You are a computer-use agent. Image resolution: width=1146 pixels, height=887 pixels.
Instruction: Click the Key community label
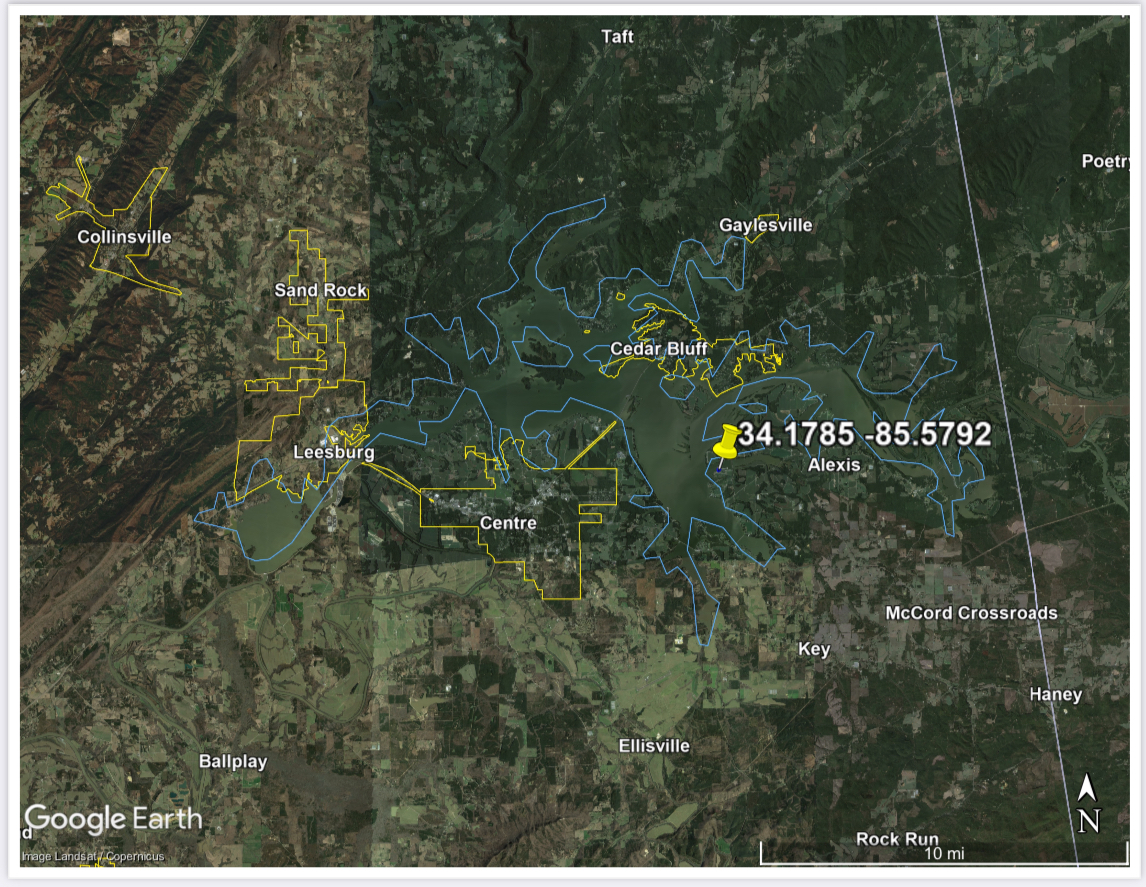814,649
